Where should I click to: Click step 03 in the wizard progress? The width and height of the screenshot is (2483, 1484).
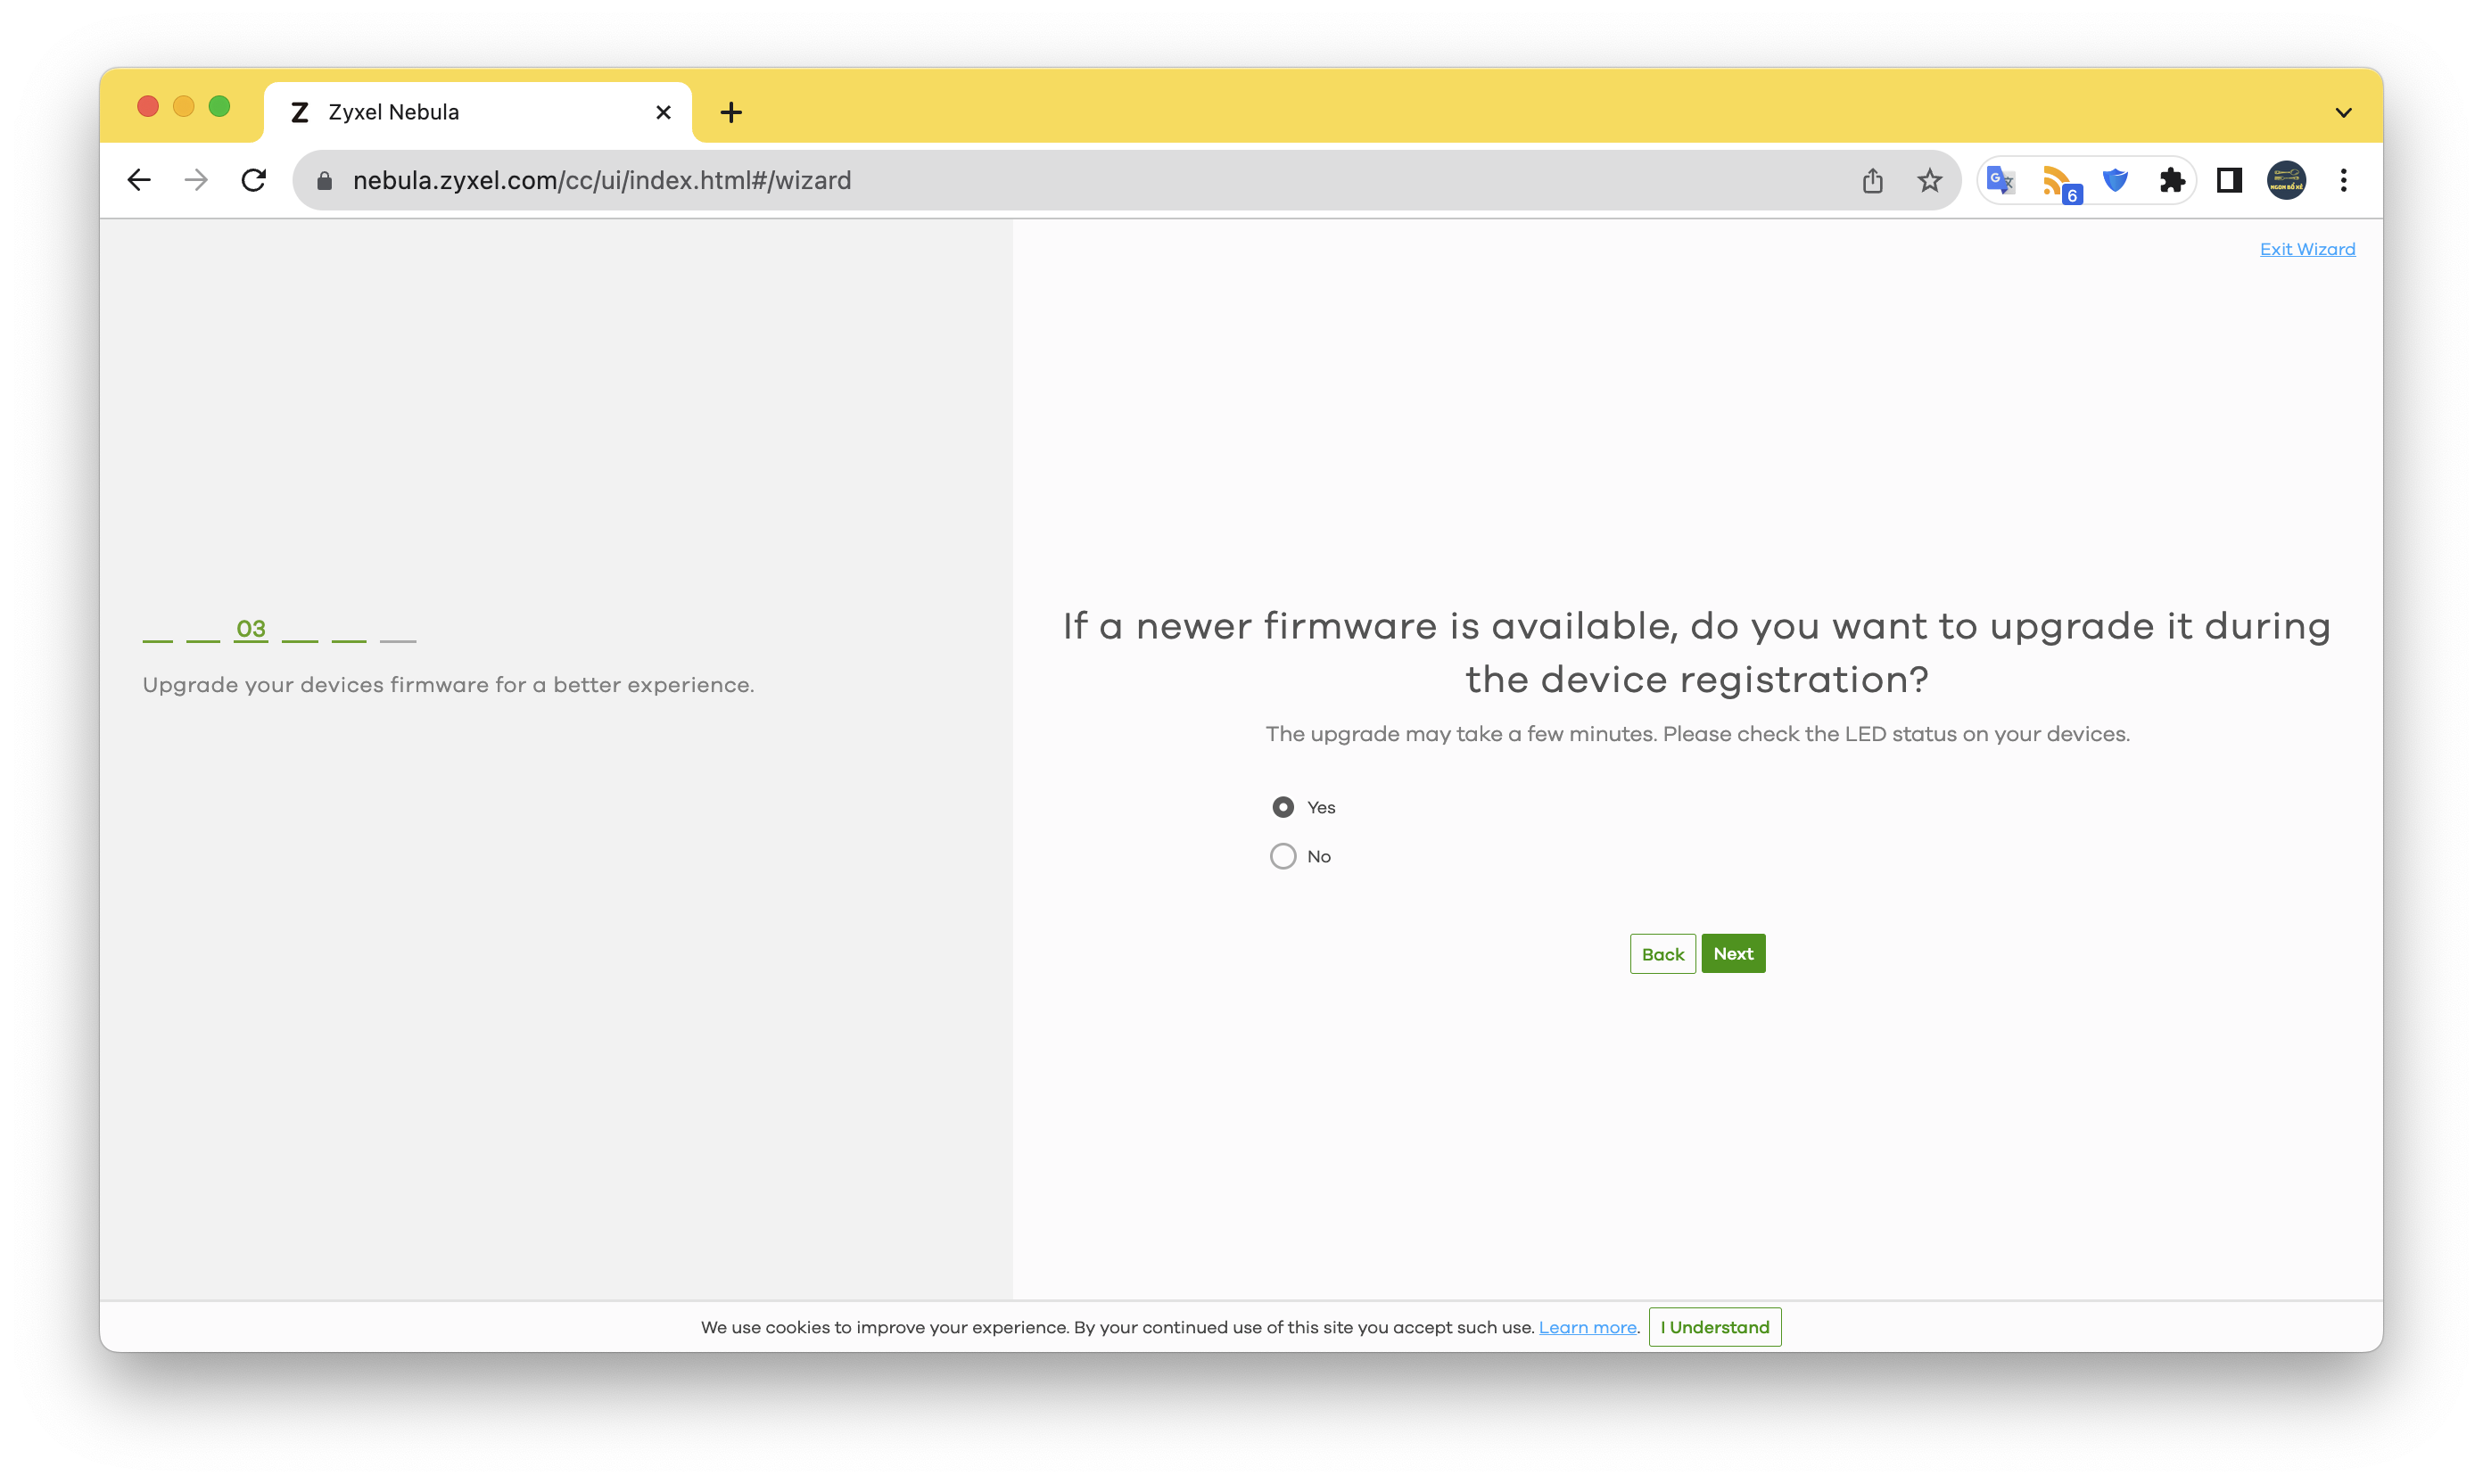click(251, 629)
